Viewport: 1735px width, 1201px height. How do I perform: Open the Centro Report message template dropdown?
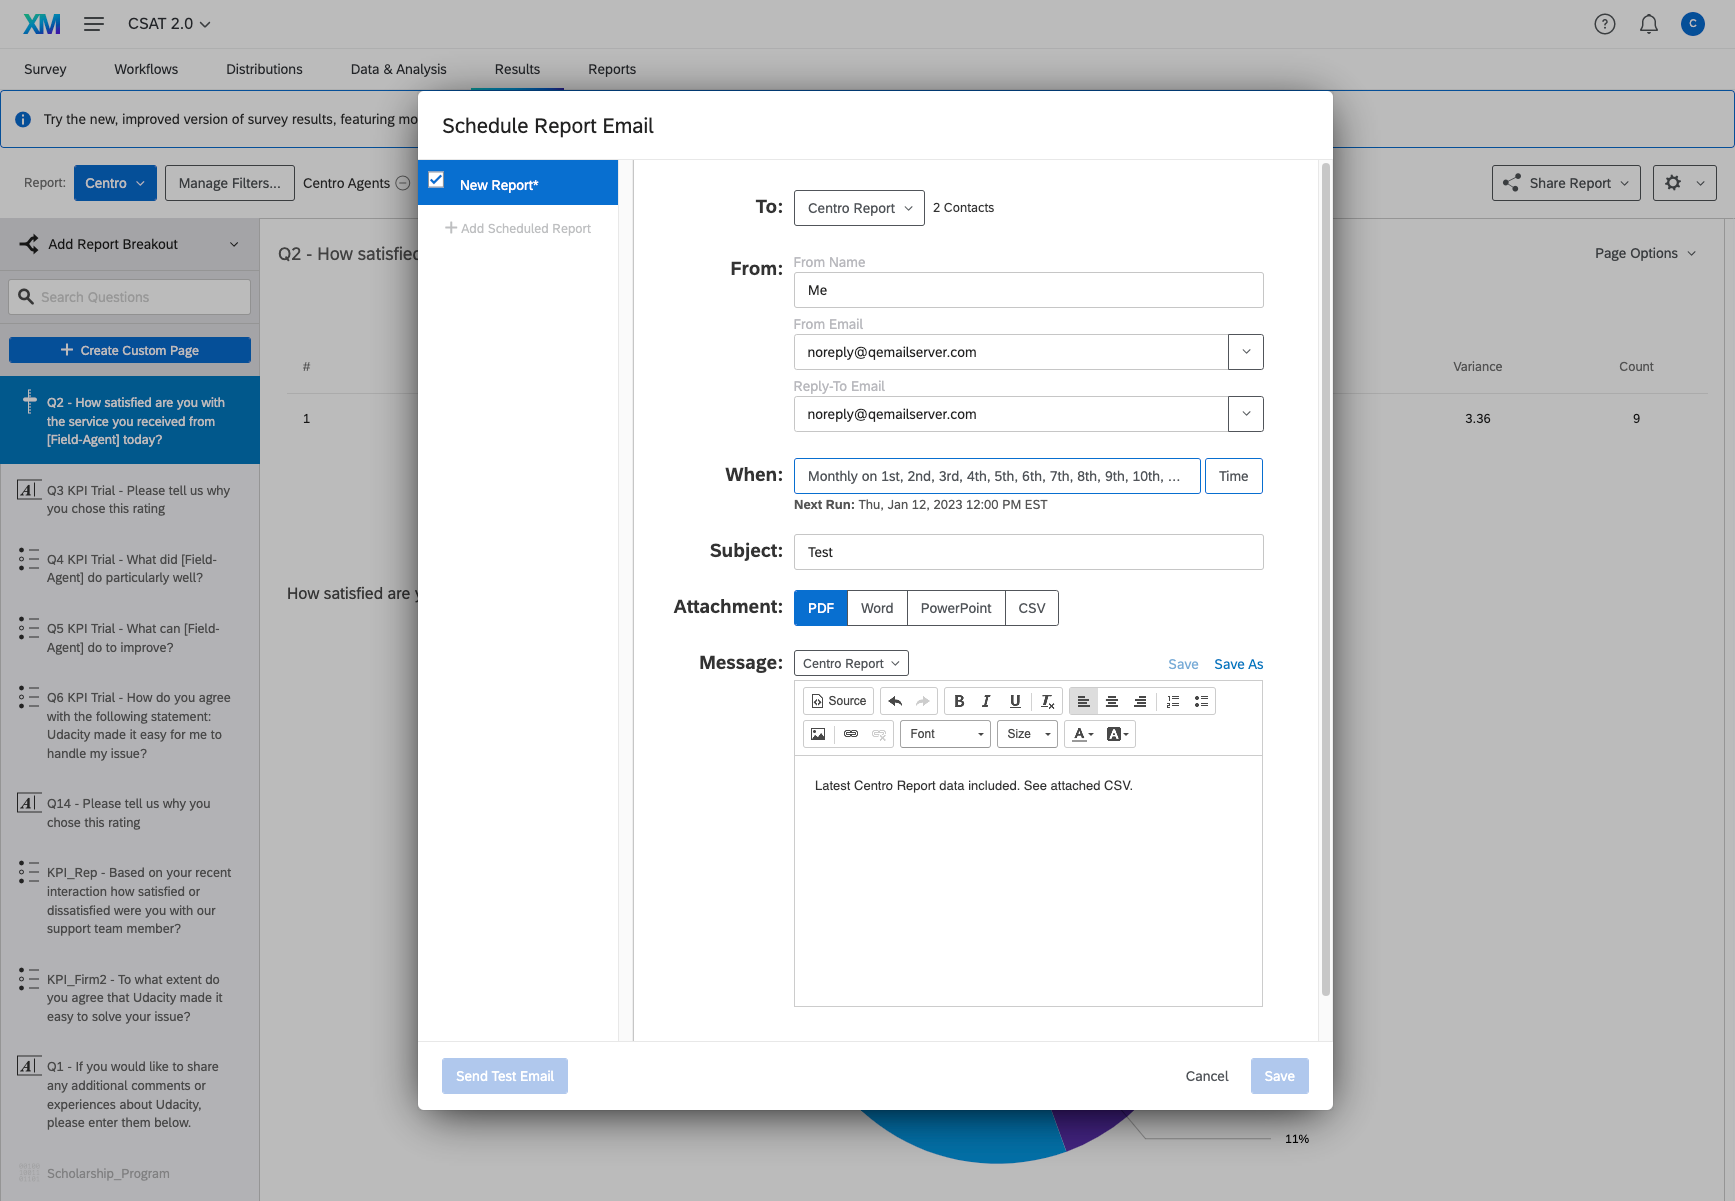(x=851, y=663)
